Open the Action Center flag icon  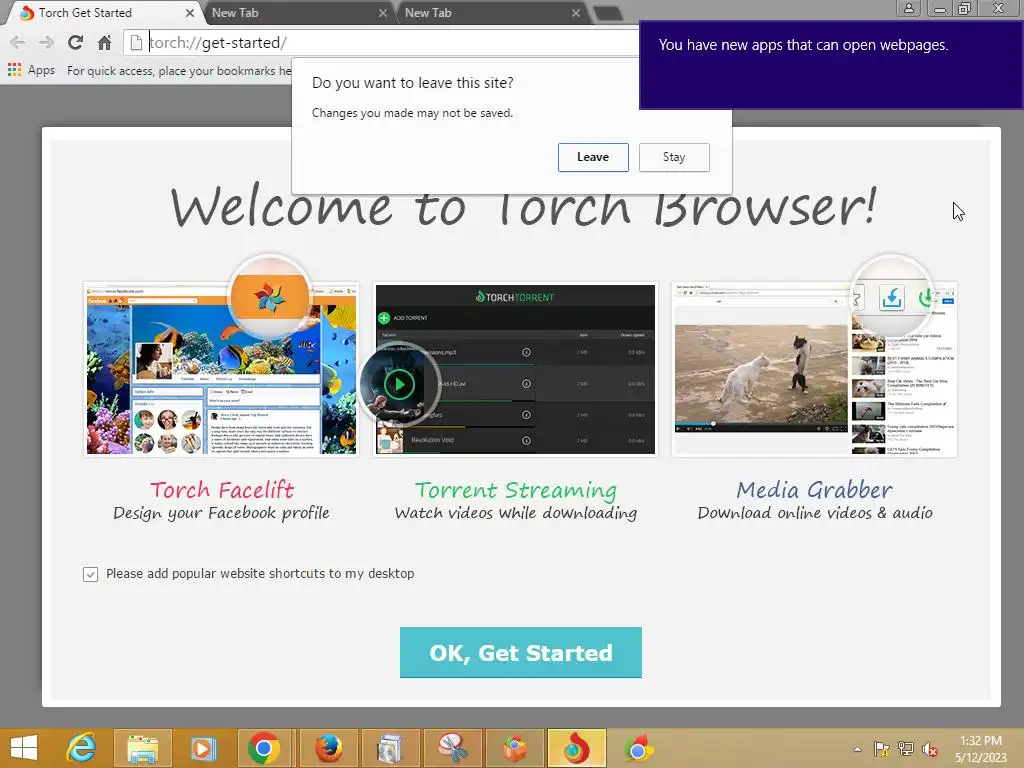[x=882, y=749]
